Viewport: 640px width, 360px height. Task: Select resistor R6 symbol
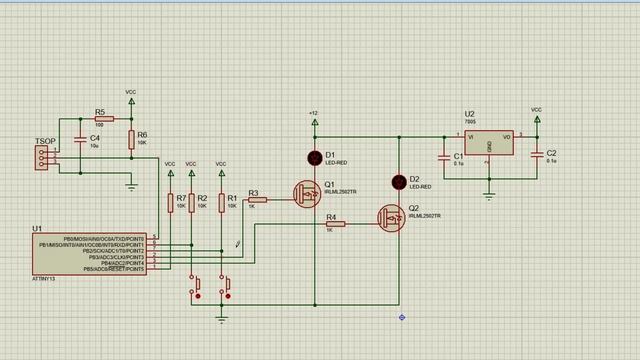pos(131,140)
